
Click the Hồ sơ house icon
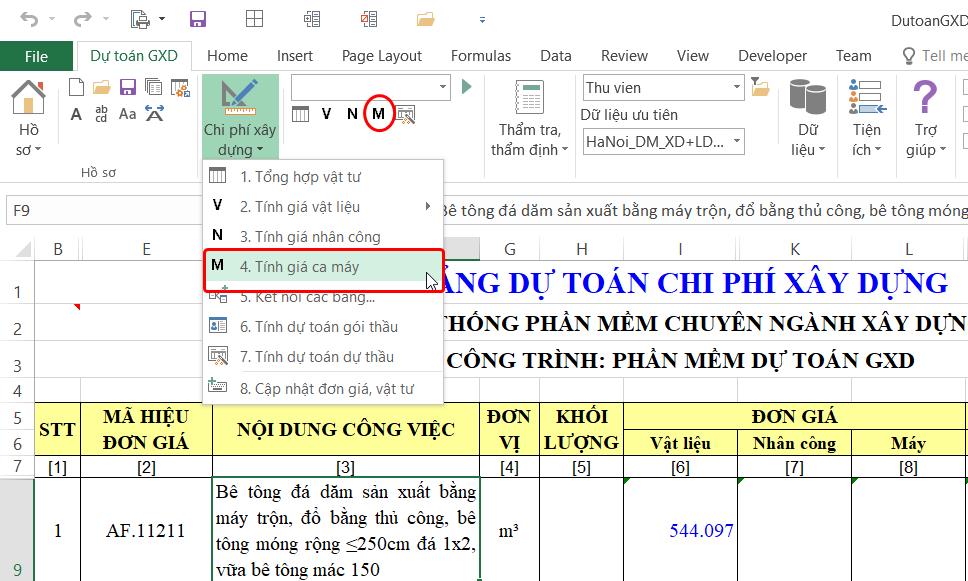pyautogui.click(x=28, y=100)
